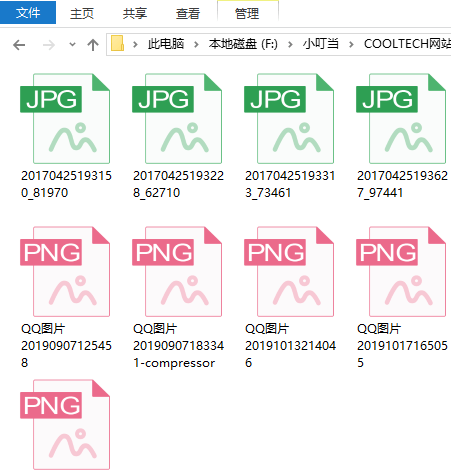
Task: Go forward with the right arrow
Action: click(x=49, y=45)
